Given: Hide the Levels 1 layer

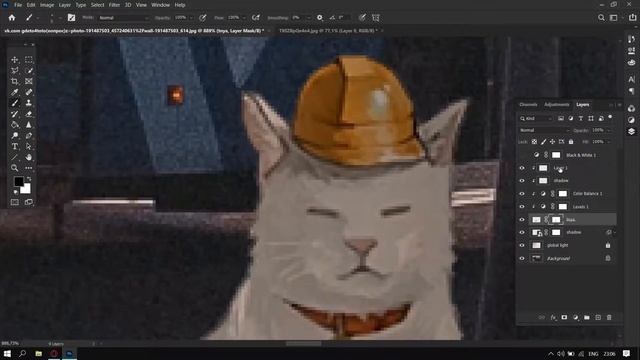Looking at the screenshot, I should click(x=522, y=207).
